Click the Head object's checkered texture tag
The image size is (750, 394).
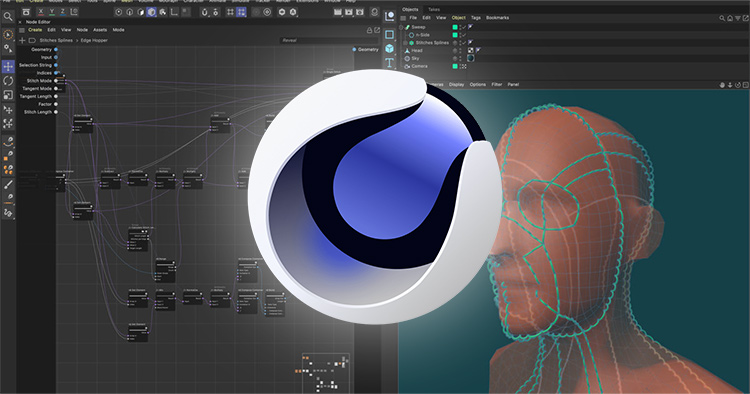[471, 50]
